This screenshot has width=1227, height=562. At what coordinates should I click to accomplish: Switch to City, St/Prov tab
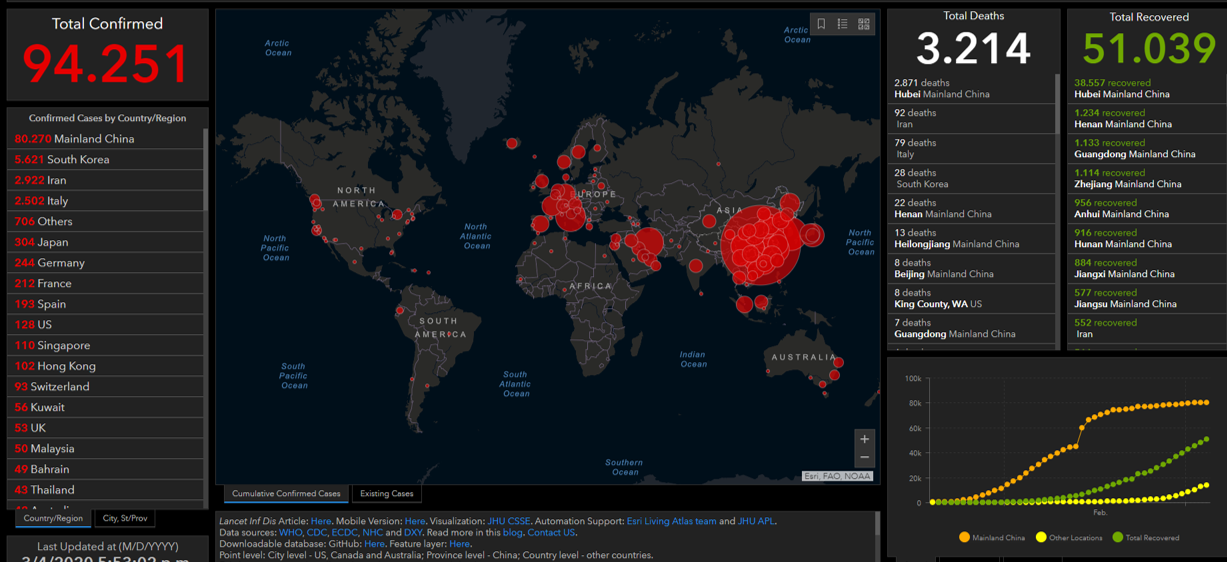pos(125,518)
